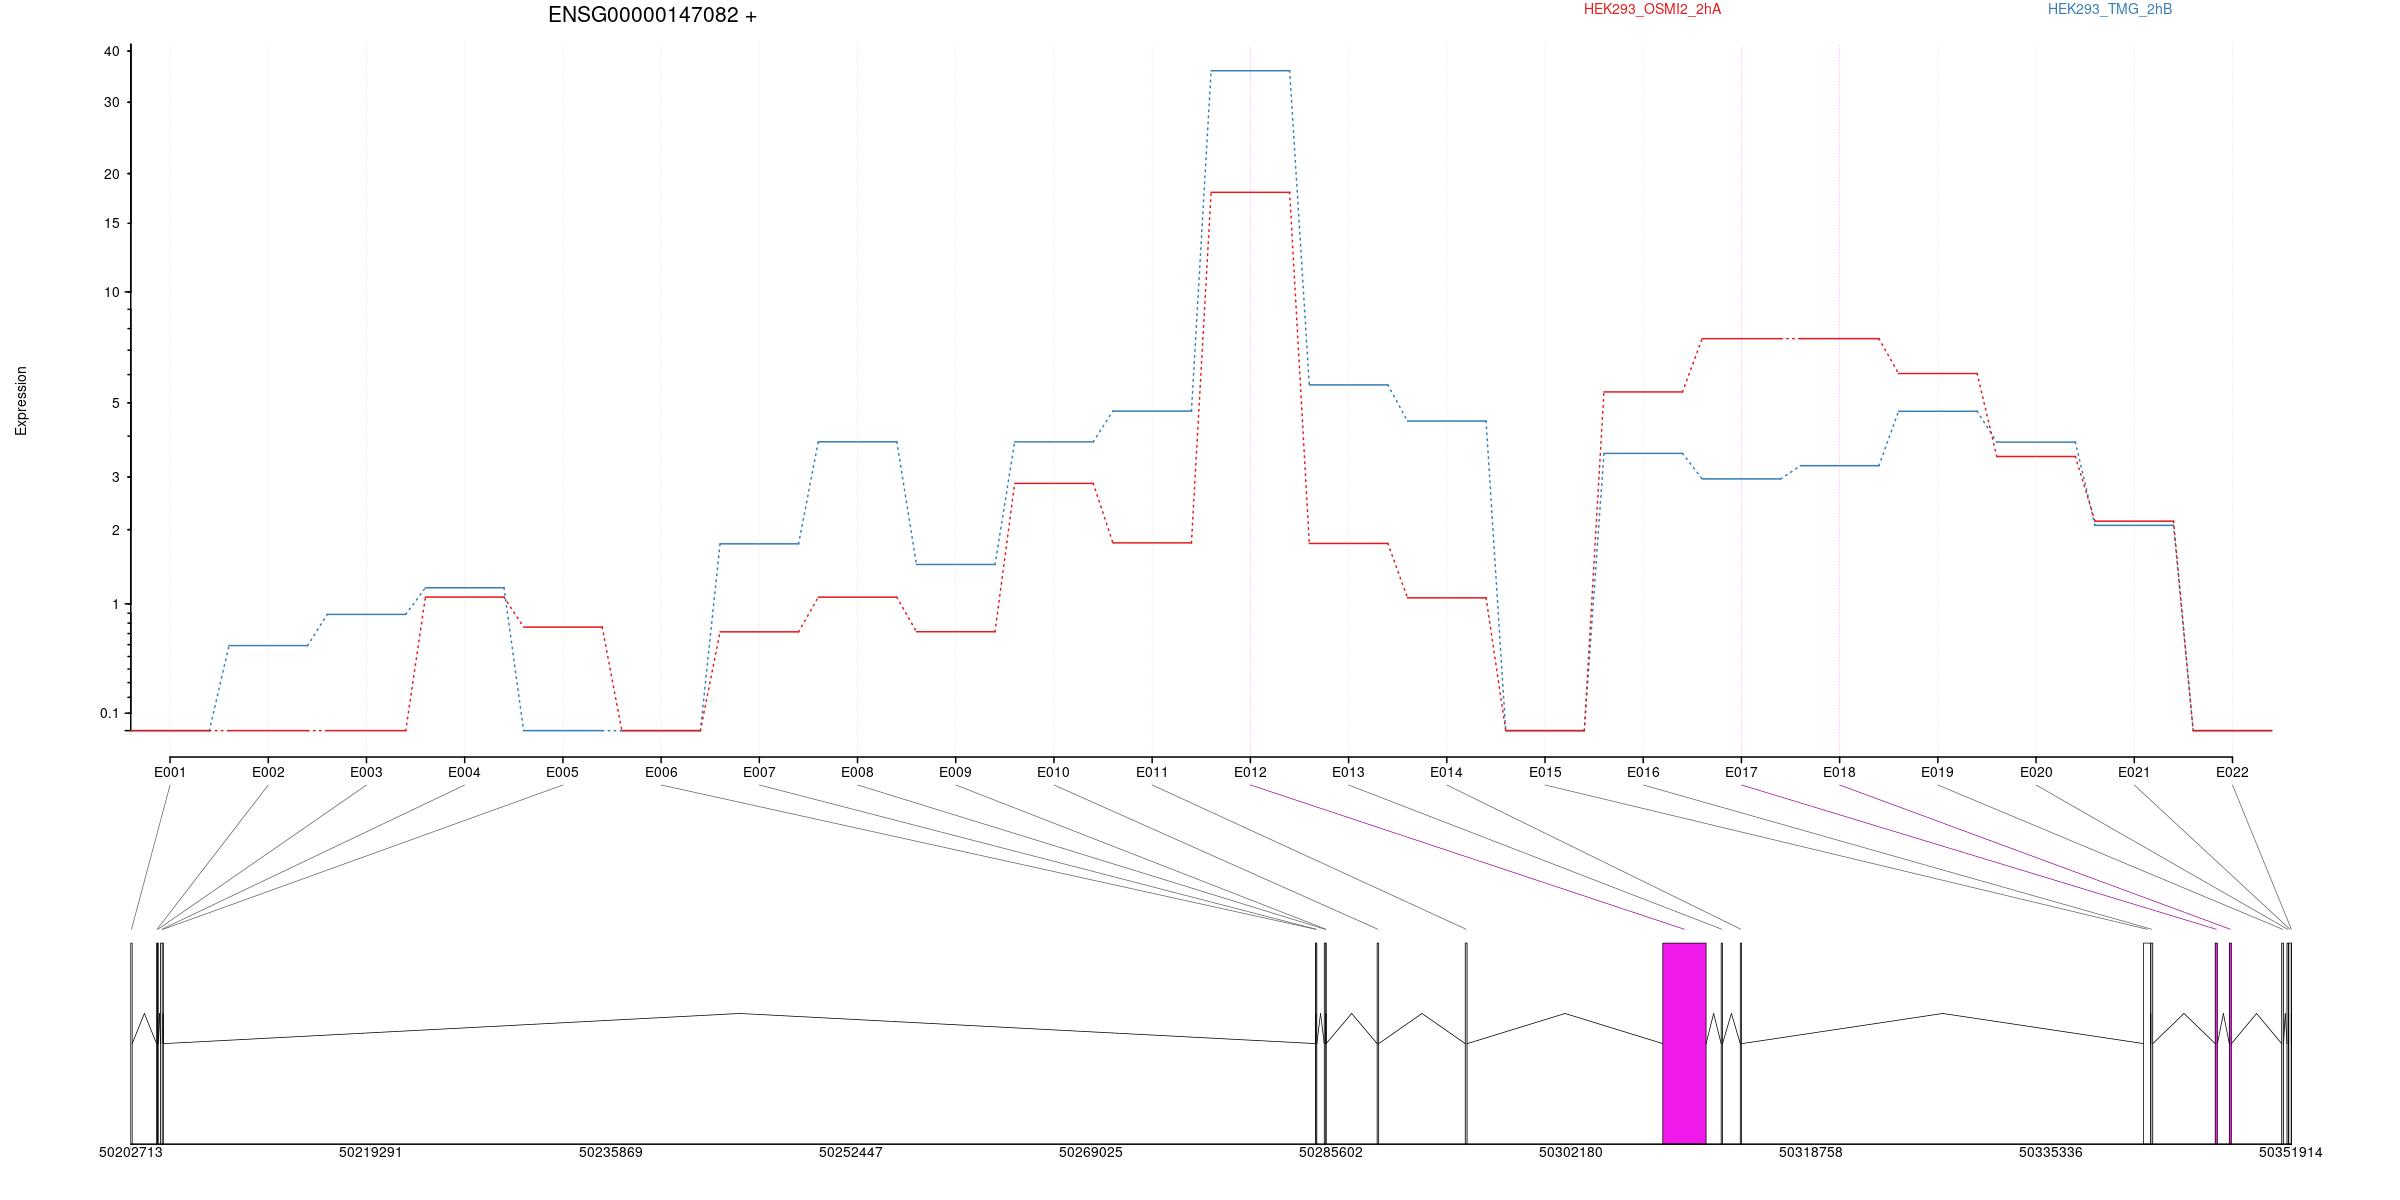Click exon label E016
This screenshot has width=2400, height=1200.
[x=1643, y=772]
